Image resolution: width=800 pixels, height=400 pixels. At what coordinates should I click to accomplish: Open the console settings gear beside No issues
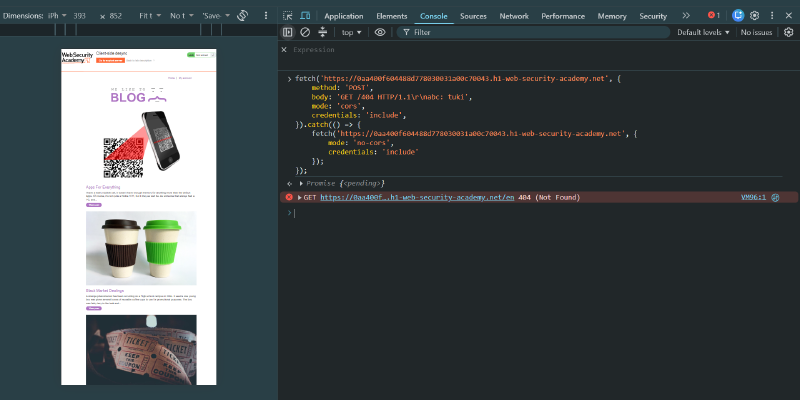click(x=789, y=32)
